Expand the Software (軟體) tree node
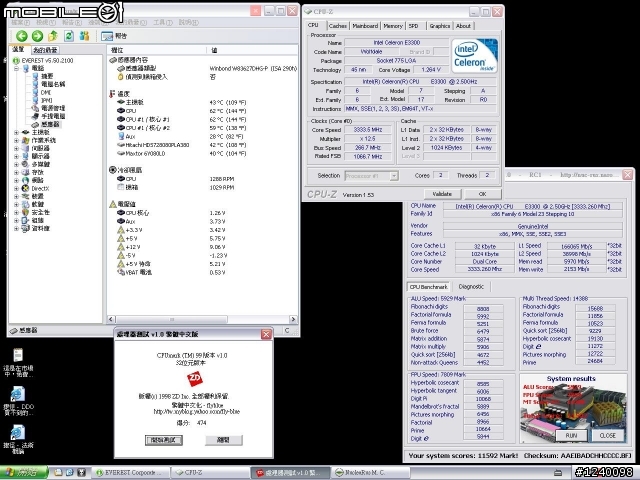Viewport: 640px width, 480px height. tap(16, 204)
